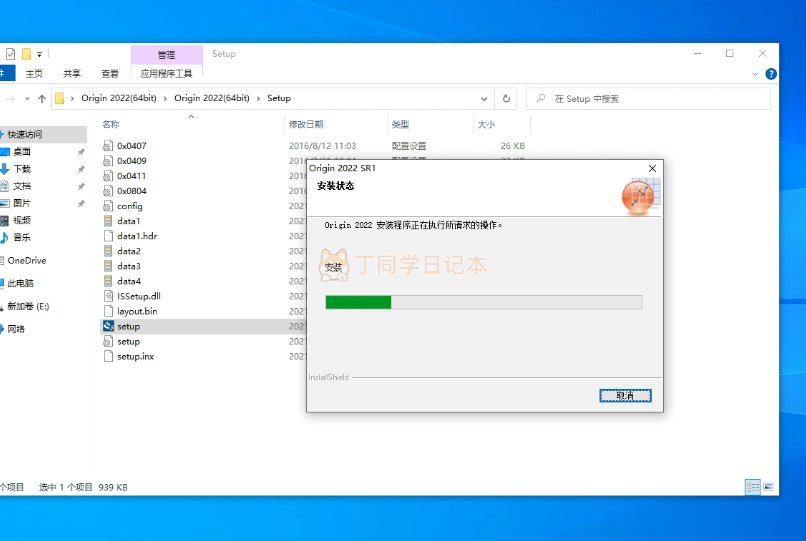Click the 取消 cancel button in installer
The width and height of the screenshot is (806, 541).
[x=625, y=395]
